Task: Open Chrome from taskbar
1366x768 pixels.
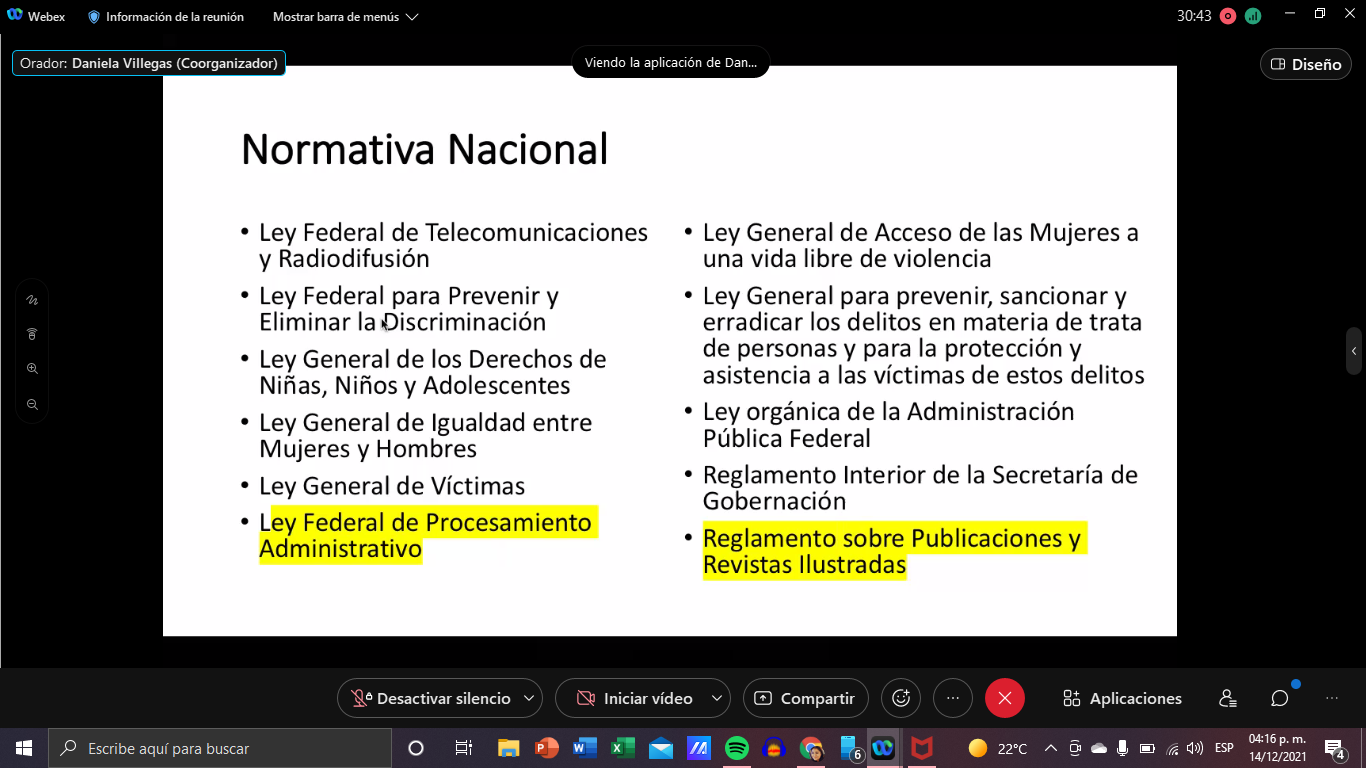Action: (811, 748)
